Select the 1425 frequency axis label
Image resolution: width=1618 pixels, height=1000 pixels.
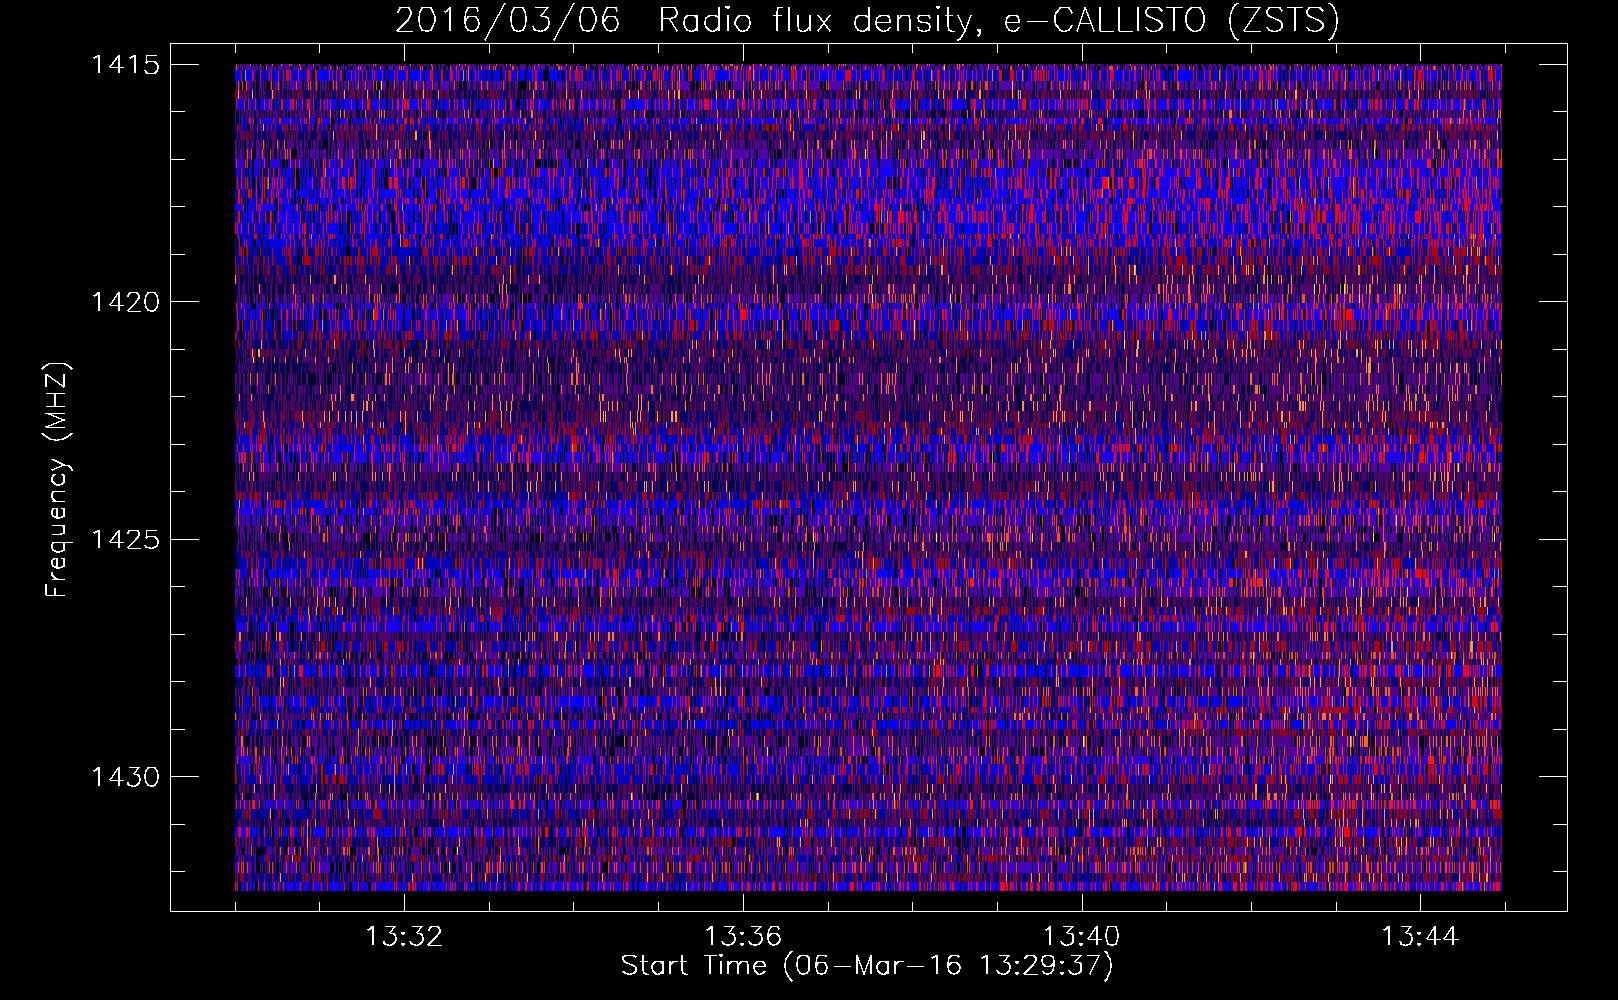pyautogui.click(x=125, y=540)
